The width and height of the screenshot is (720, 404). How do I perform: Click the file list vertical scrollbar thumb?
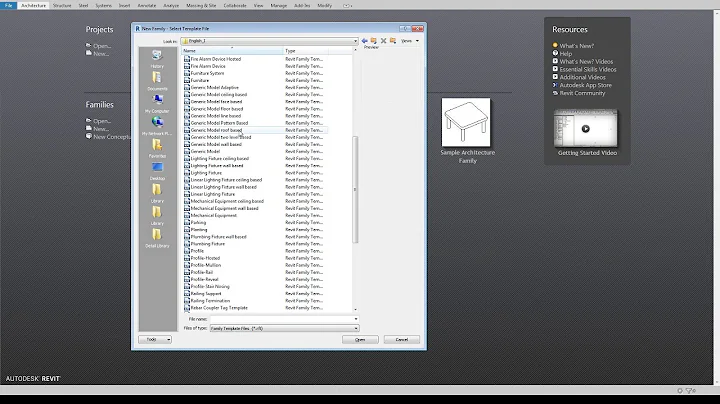coord(355,189)
